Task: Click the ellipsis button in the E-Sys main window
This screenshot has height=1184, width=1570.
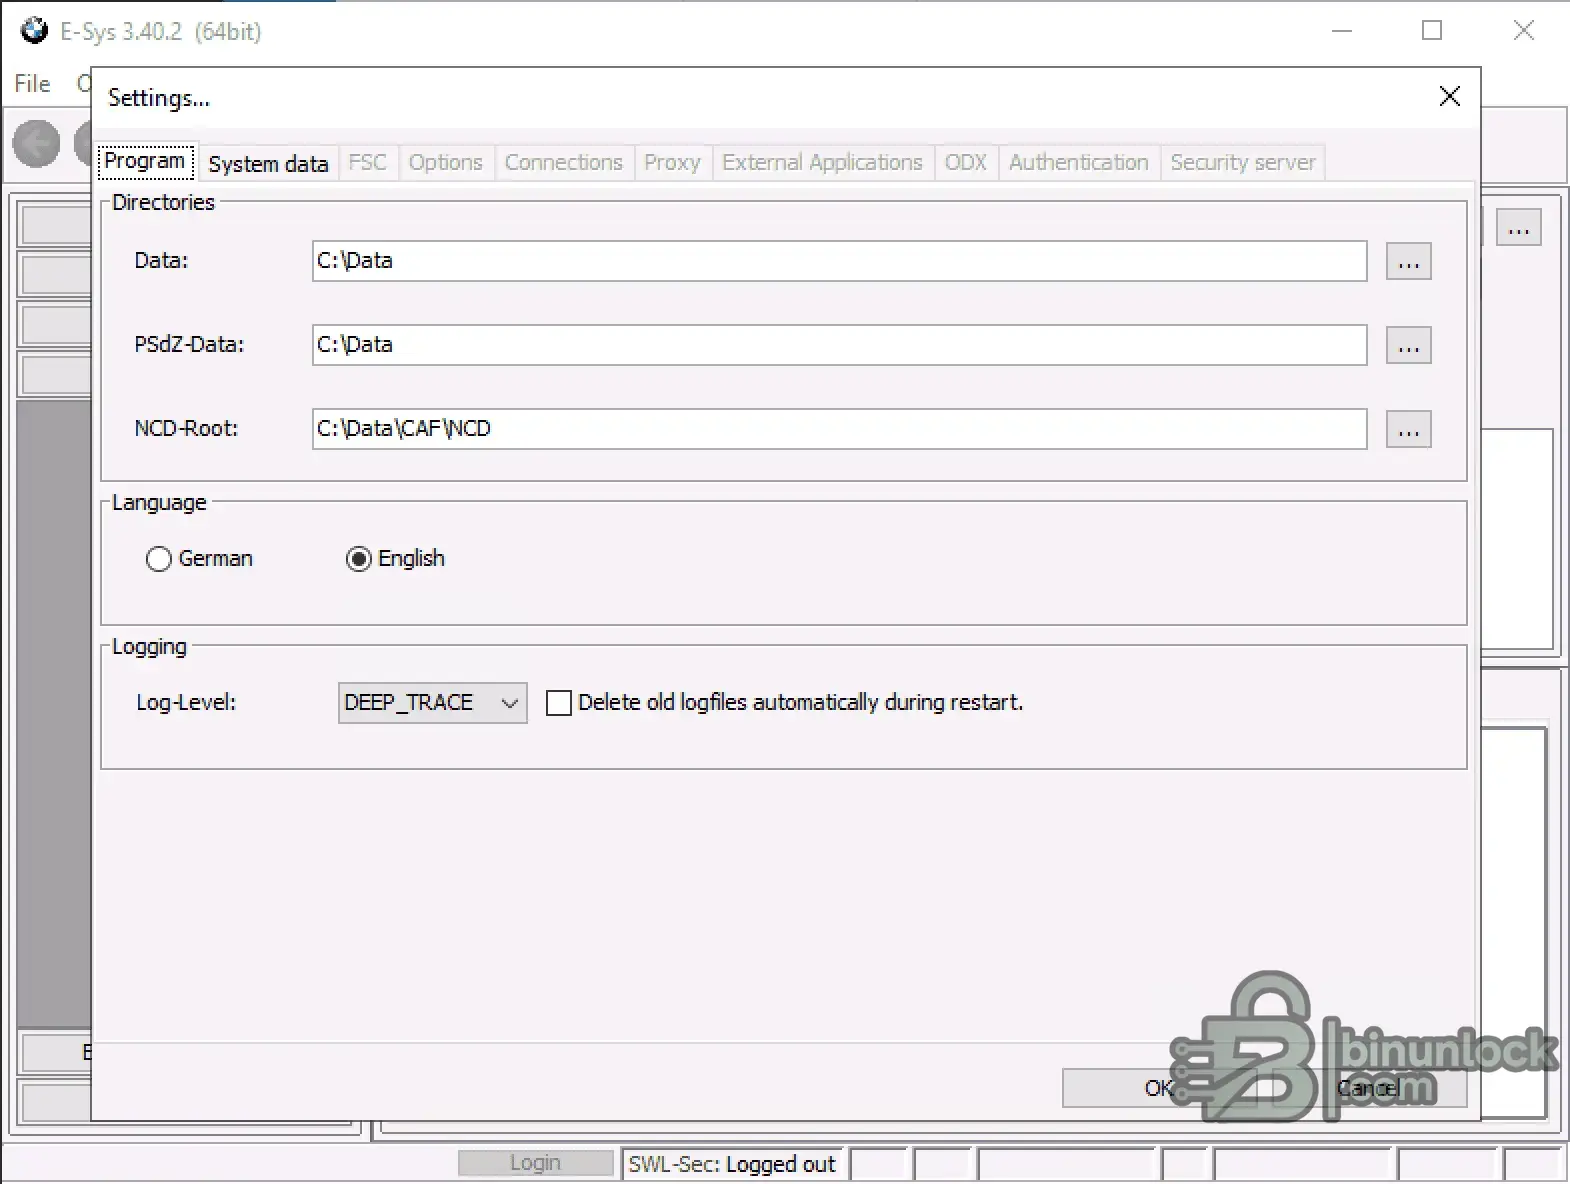Action: (x=1519, y=228)
